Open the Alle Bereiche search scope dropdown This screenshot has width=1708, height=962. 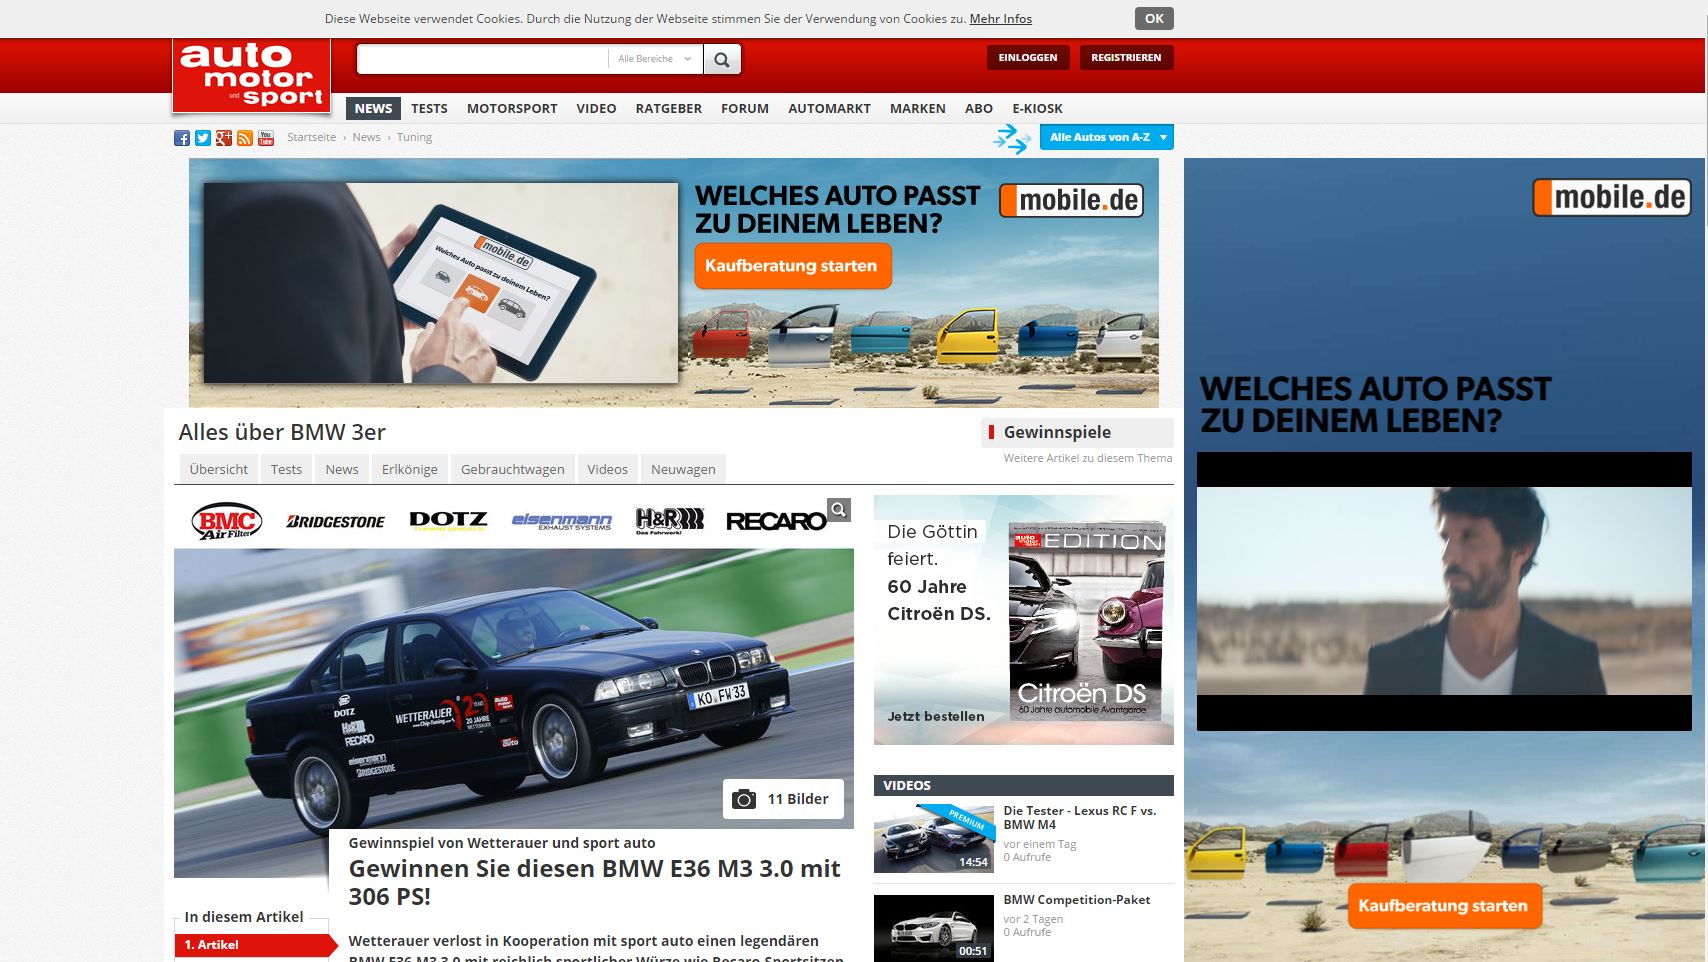pyautogui.click(x=655, y=59)
